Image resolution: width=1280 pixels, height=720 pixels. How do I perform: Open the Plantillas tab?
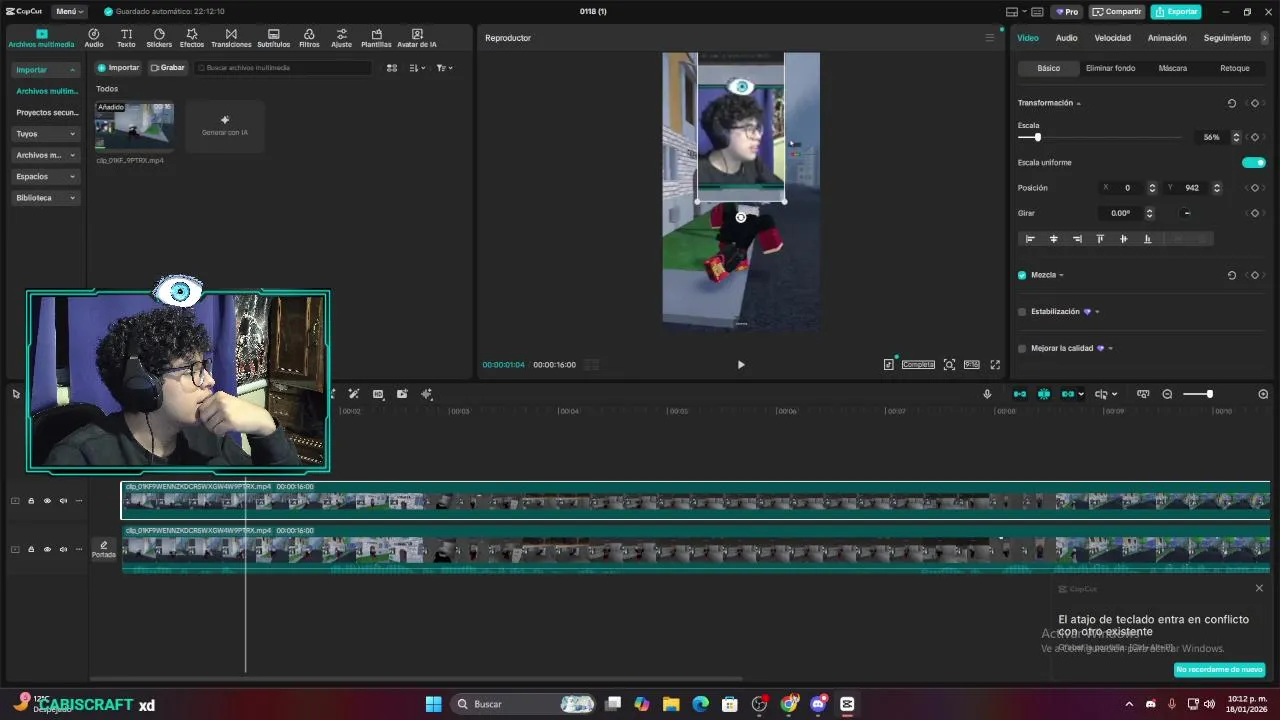click(376, 38)
